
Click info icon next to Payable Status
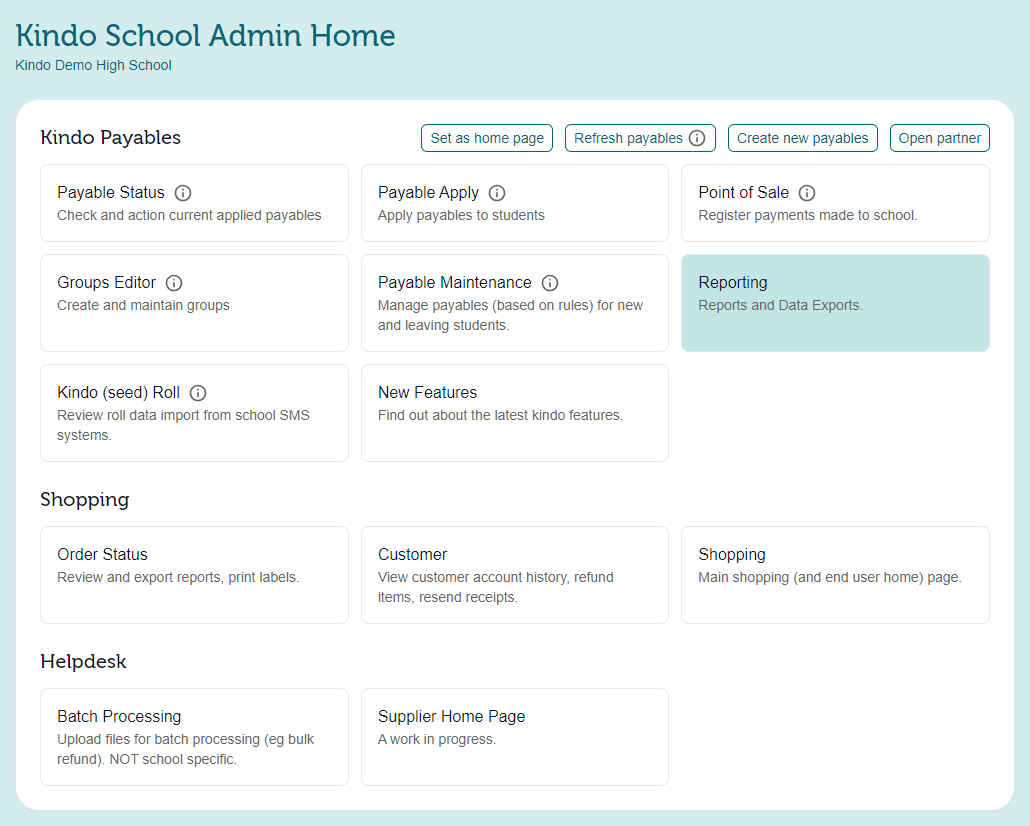tap(183, 193)
